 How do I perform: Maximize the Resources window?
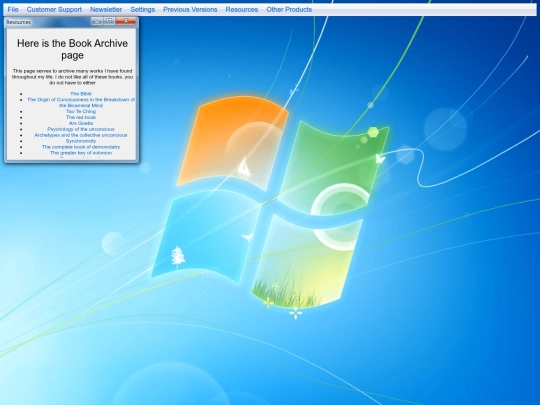pos(109,21)
